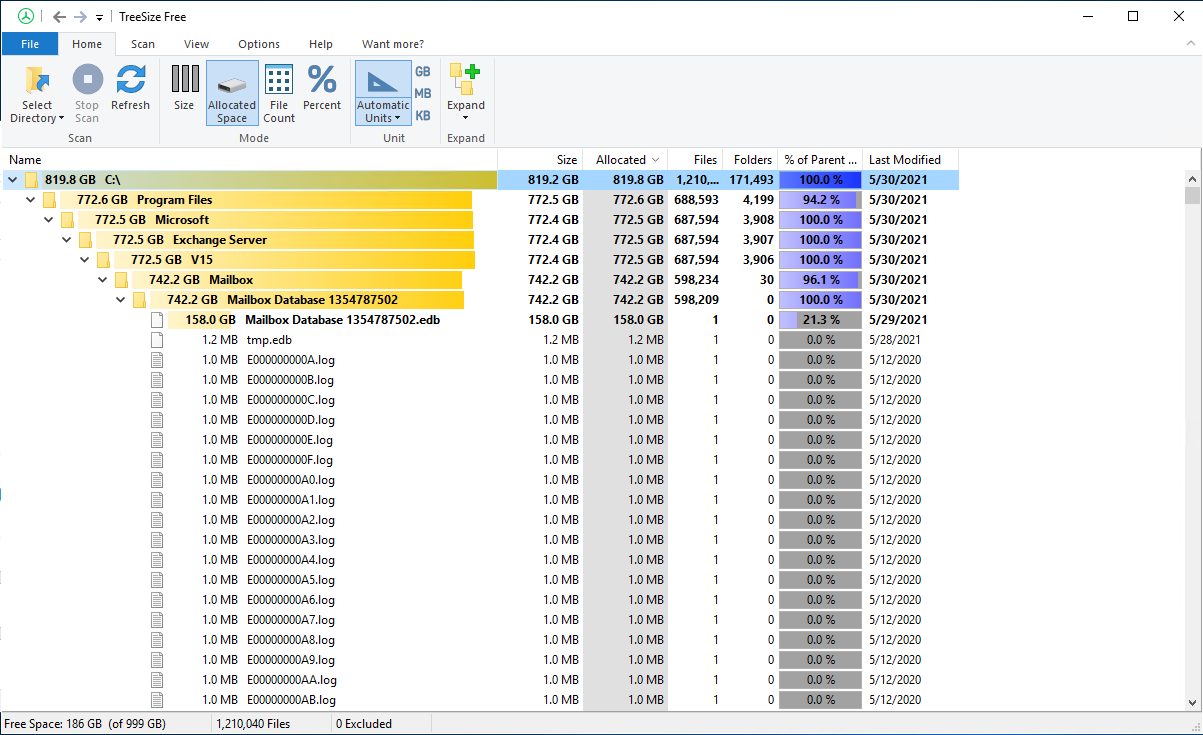Open the Help tab

pyautogui.click(x=321, y=44)
